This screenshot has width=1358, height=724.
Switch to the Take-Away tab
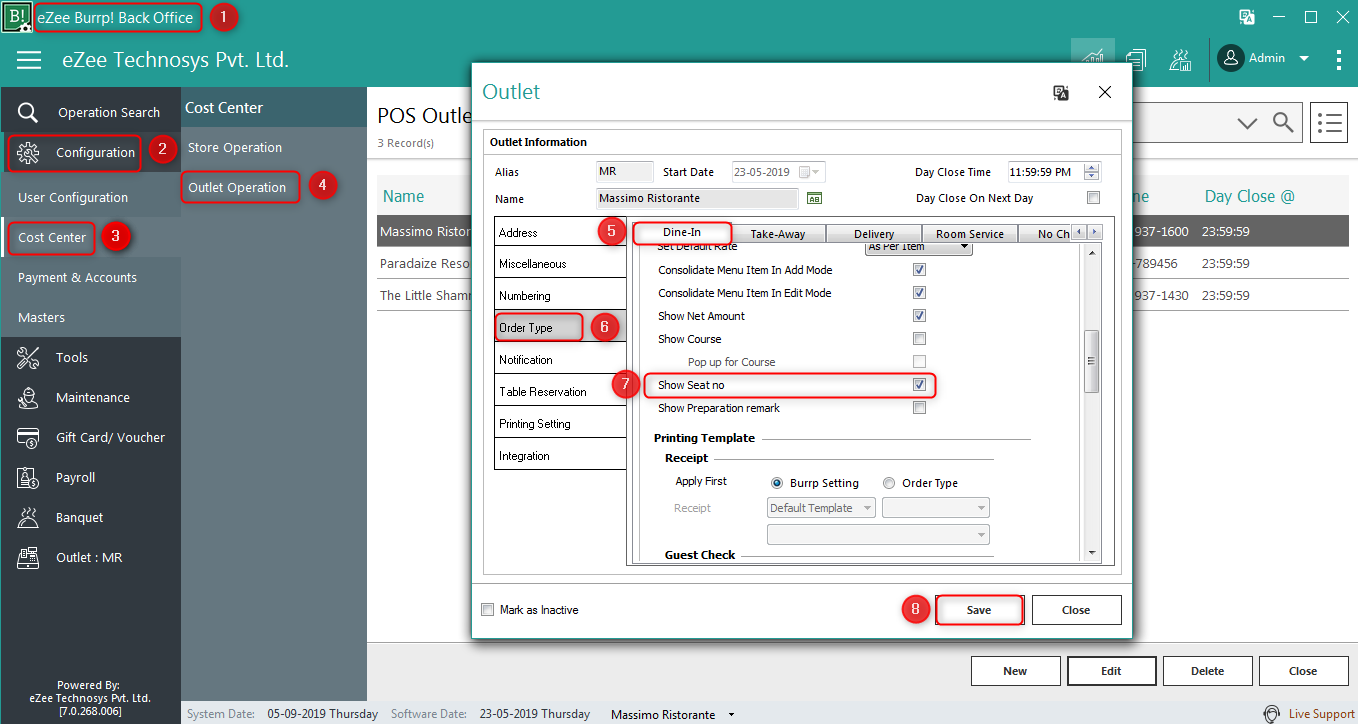(x=778, y=234)
